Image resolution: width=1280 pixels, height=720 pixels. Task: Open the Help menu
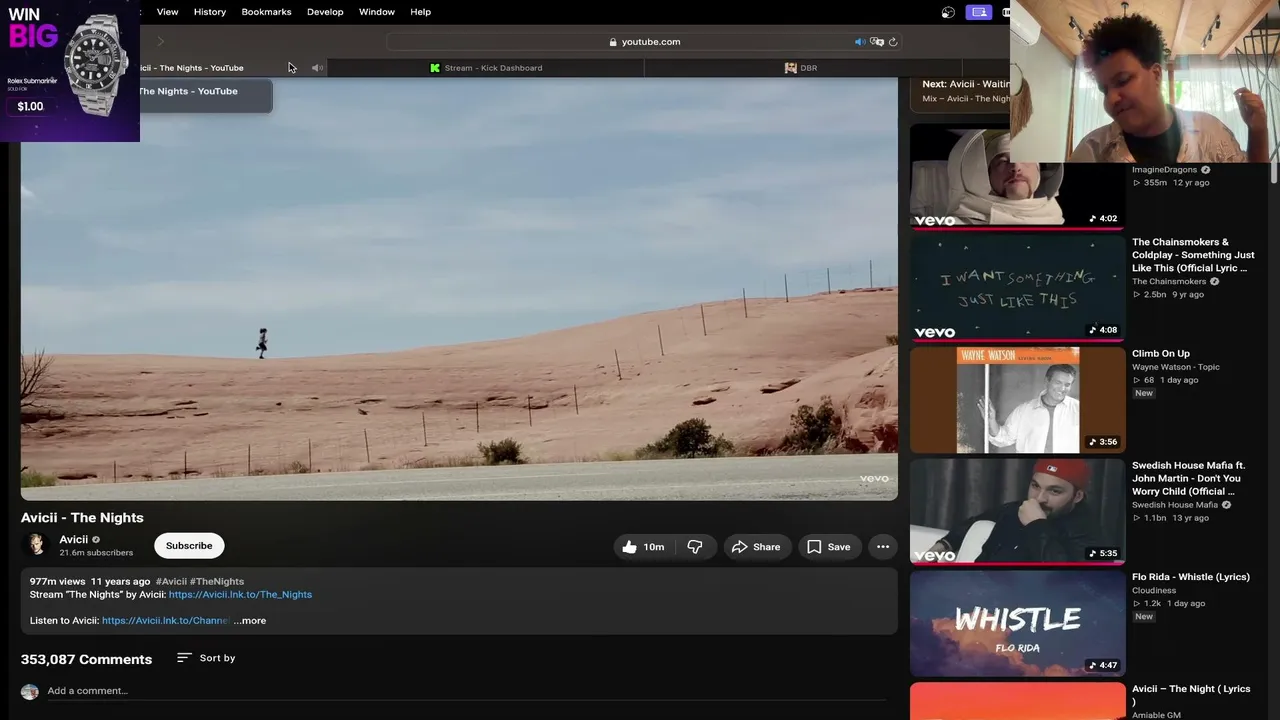click(421, 12)
